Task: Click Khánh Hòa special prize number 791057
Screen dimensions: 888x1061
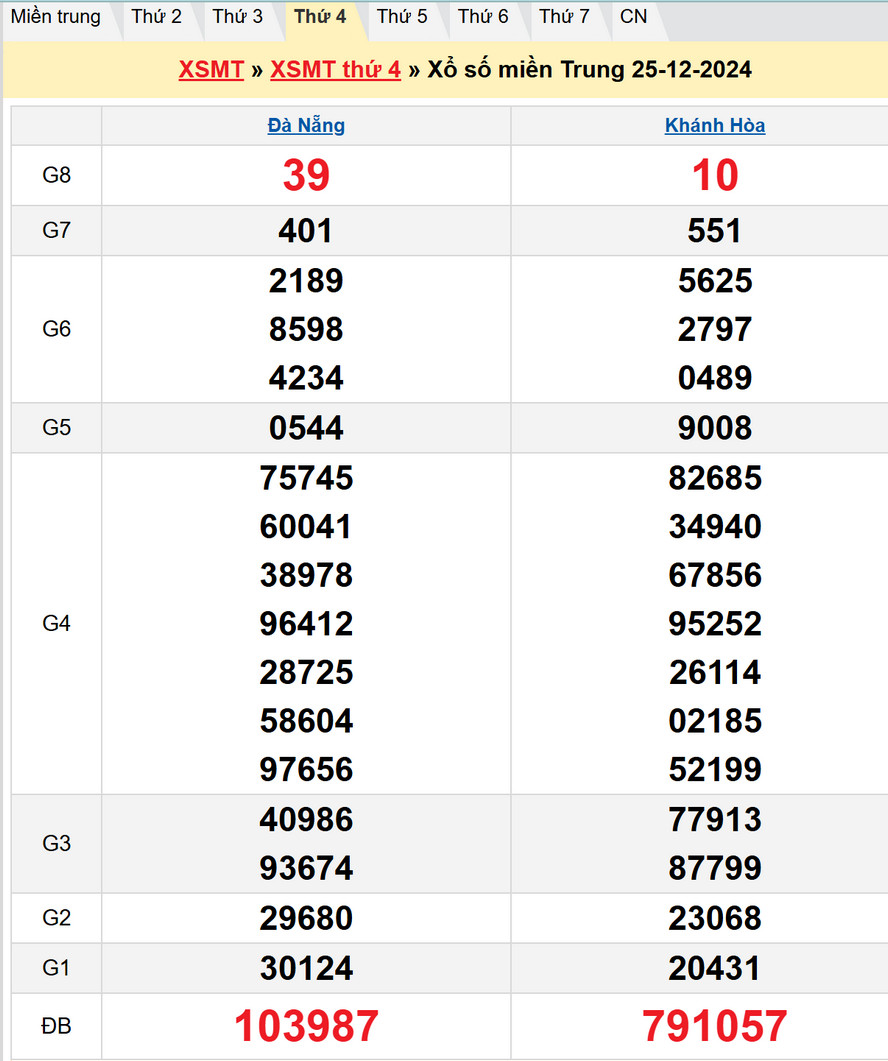Action: (715, 1026)
